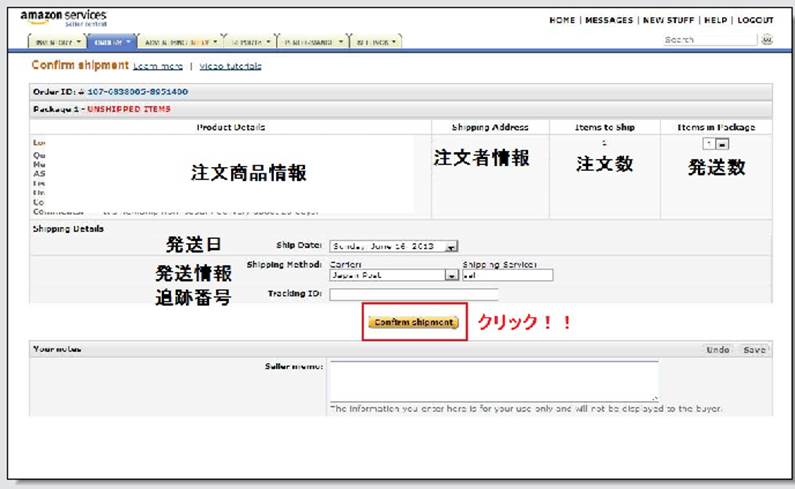Click the Product Details column header

click(x=231, y=127)
